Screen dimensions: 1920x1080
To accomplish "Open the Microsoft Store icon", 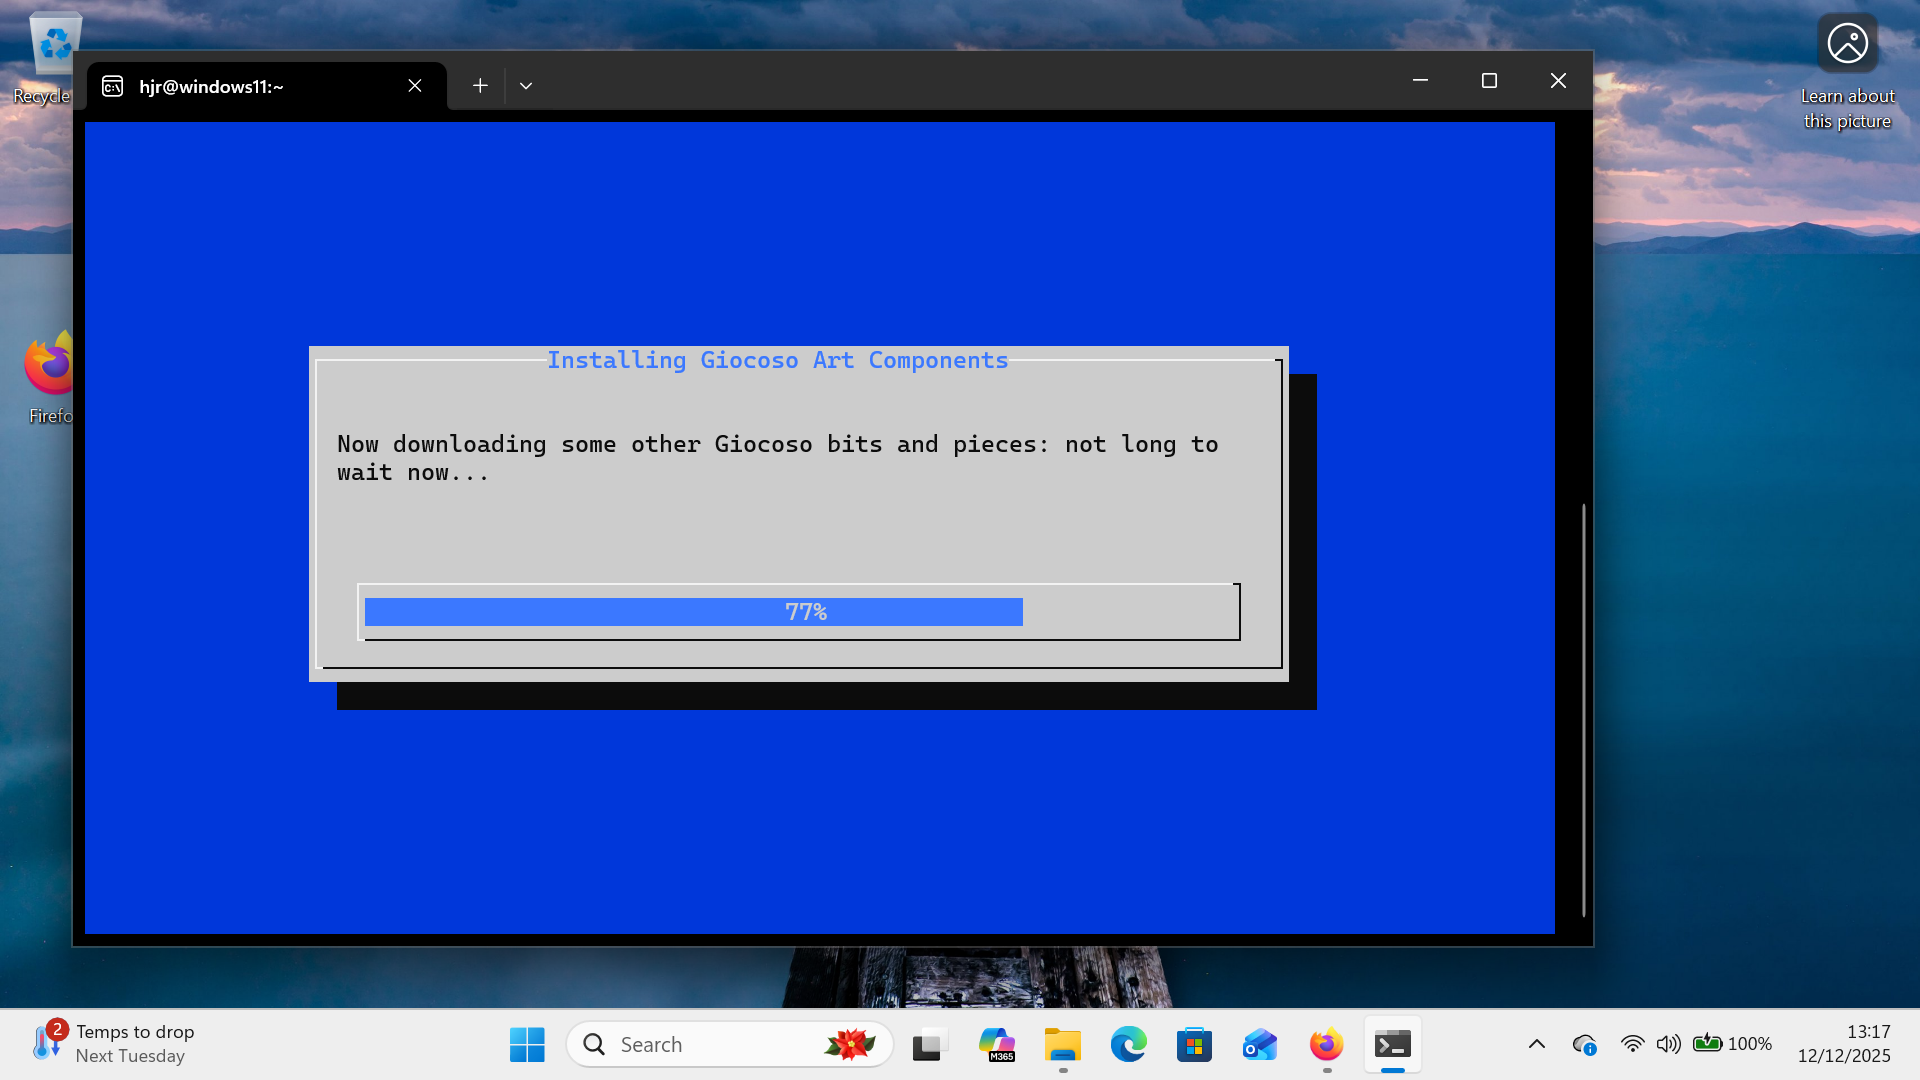I will 1194,1044.
